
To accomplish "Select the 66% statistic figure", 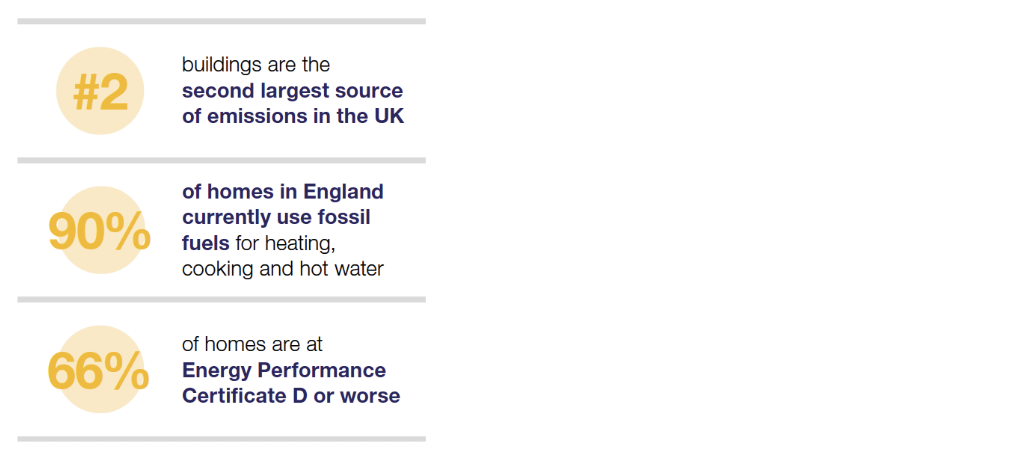I will pos(99,372).
